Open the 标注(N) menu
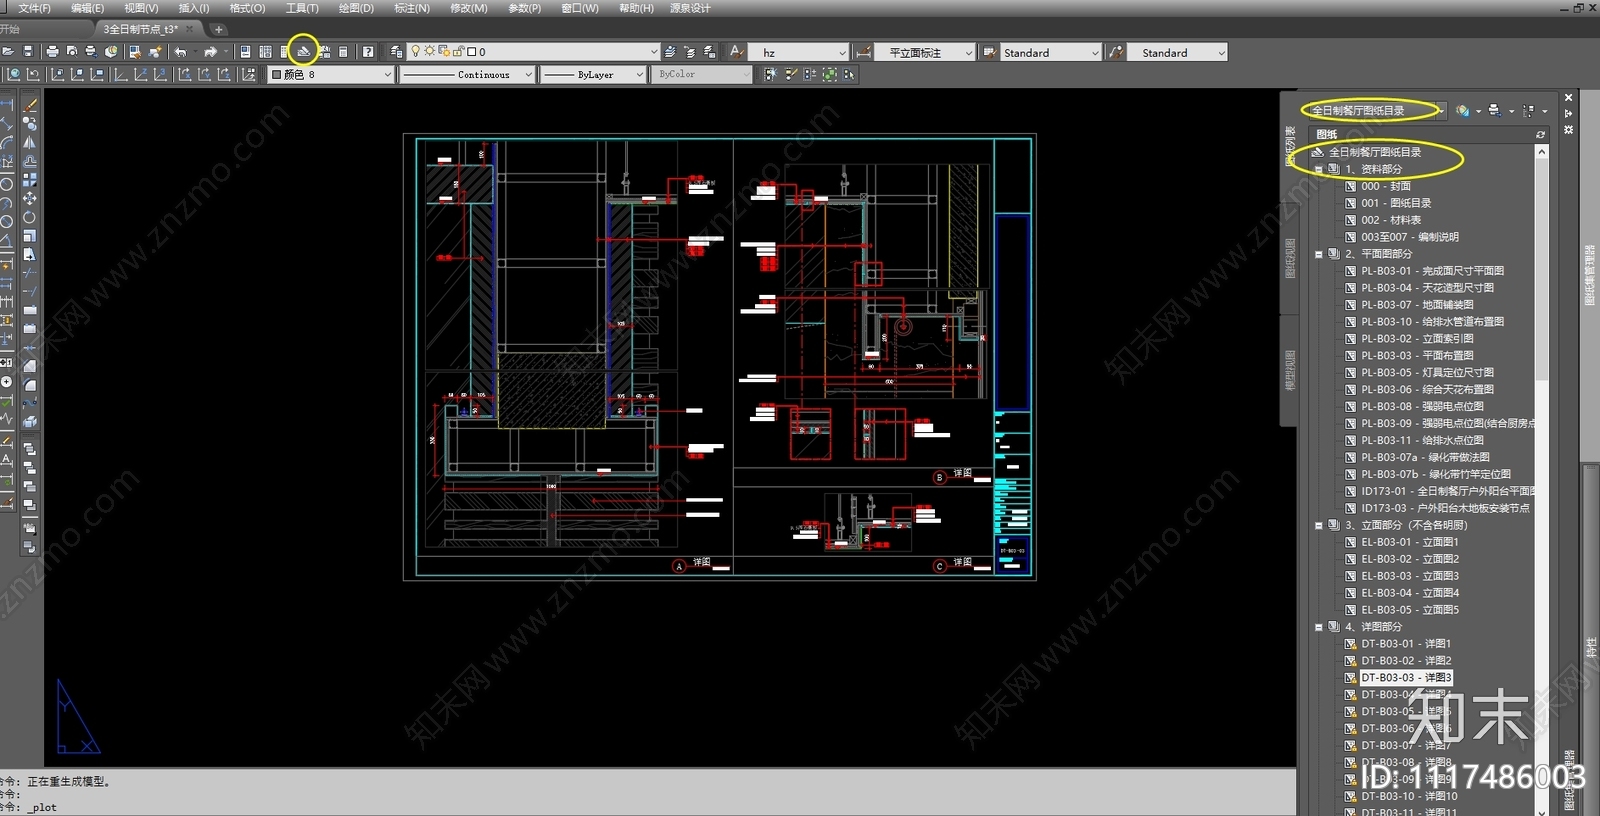Screen dimensions: 1600x816 [x=411, y=8]
